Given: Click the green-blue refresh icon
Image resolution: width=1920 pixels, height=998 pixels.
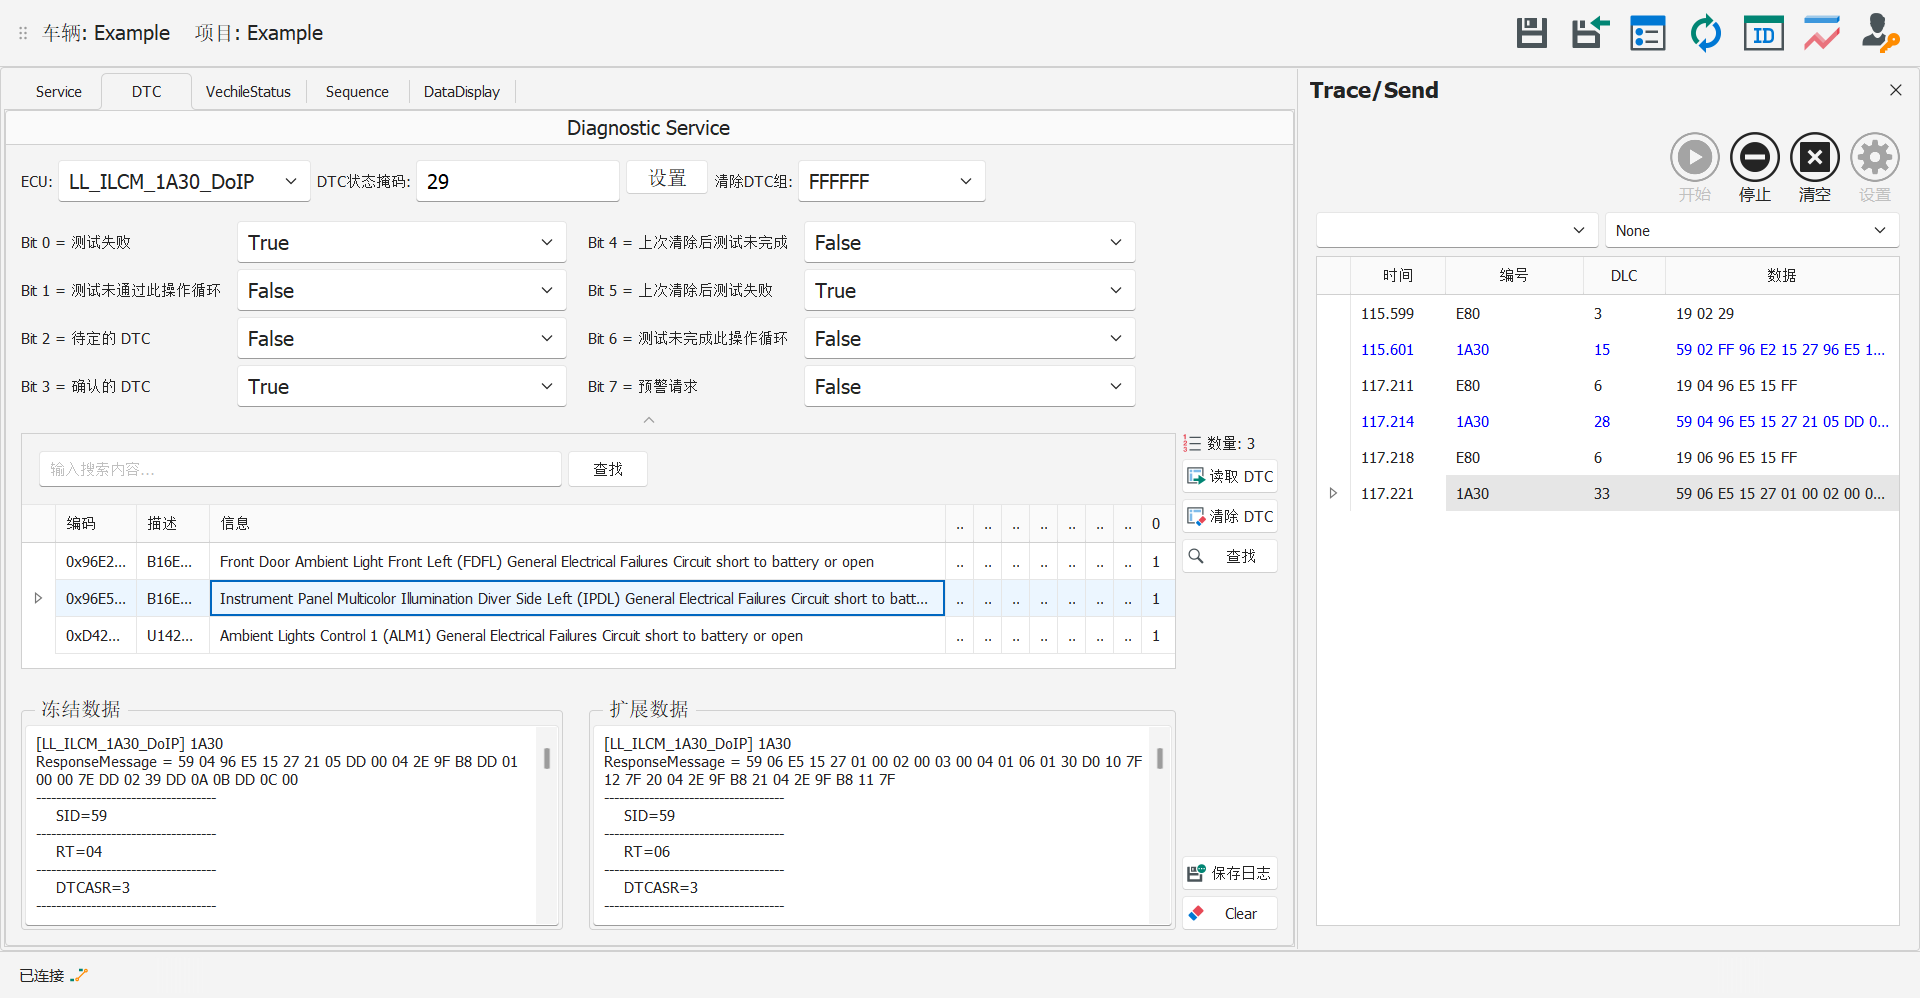Looking at the screenshot, I should coord(1705,33).
